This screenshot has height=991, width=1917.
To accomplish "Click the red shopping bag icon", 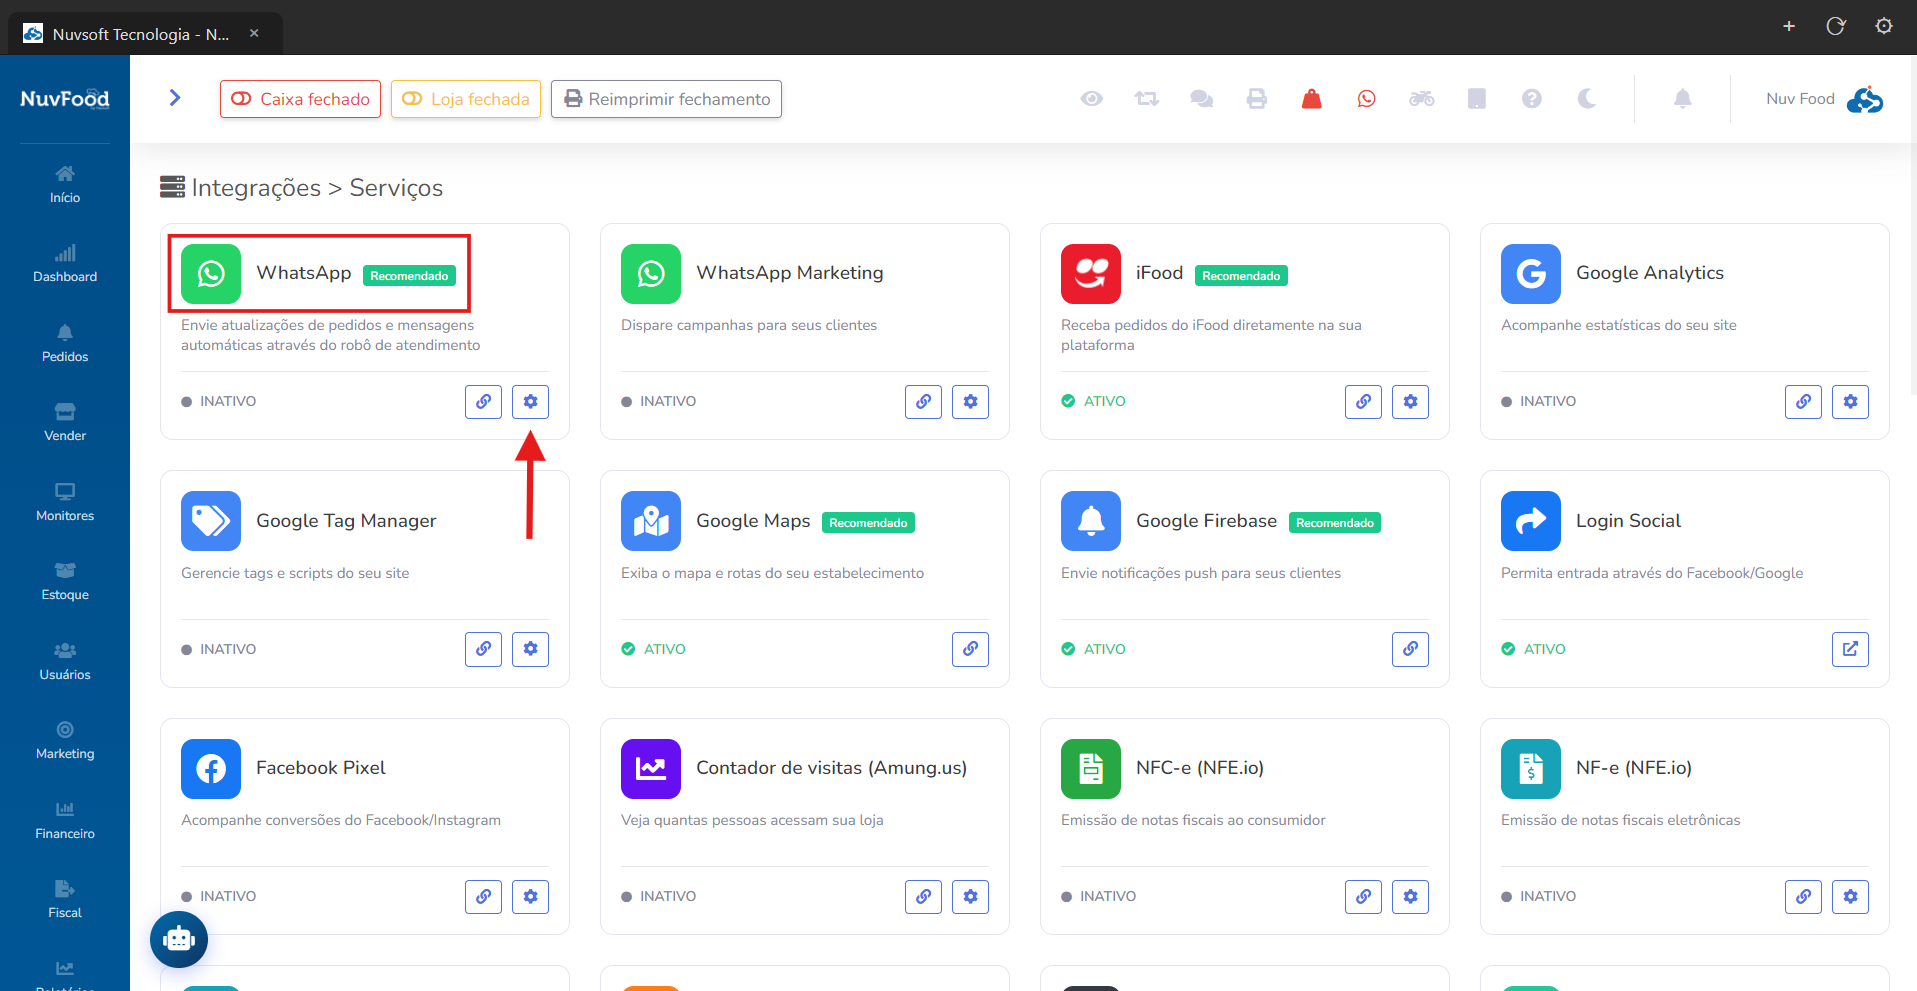I will tap(1312, 99).
